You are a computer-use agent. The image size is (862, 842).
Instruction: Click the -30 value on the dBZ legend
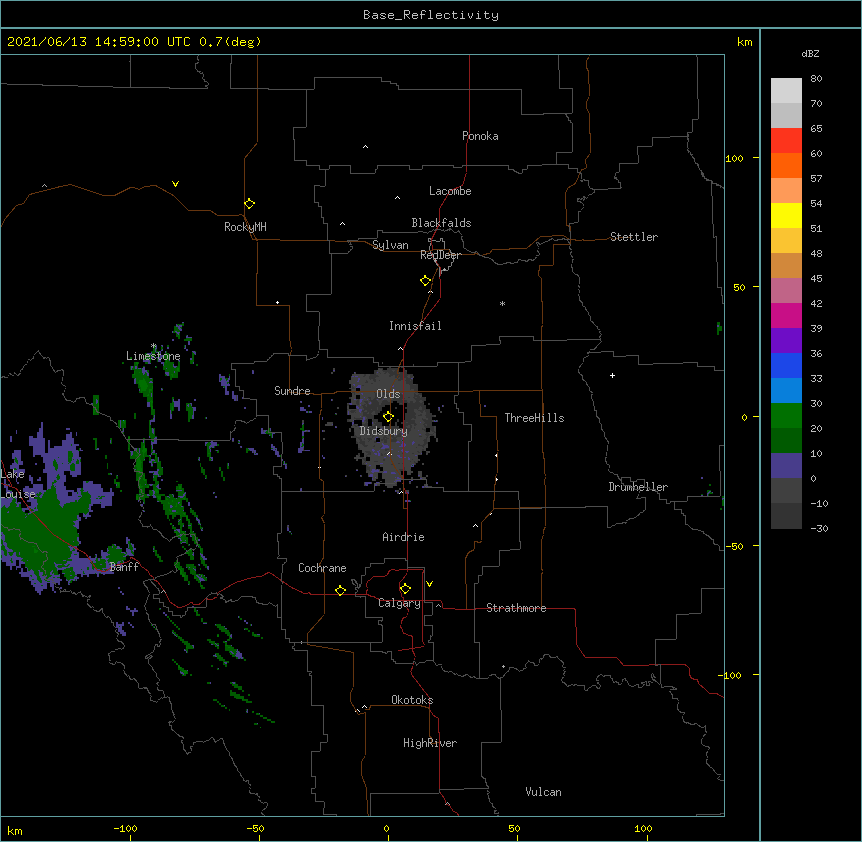(819, 528)
